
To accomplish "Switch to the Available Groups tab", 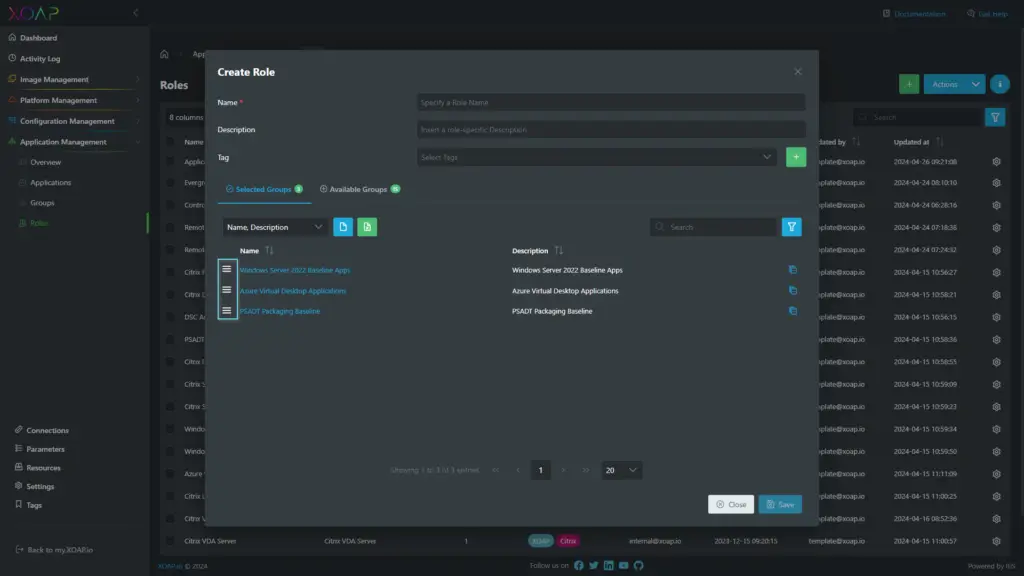I will pos(359,189).
